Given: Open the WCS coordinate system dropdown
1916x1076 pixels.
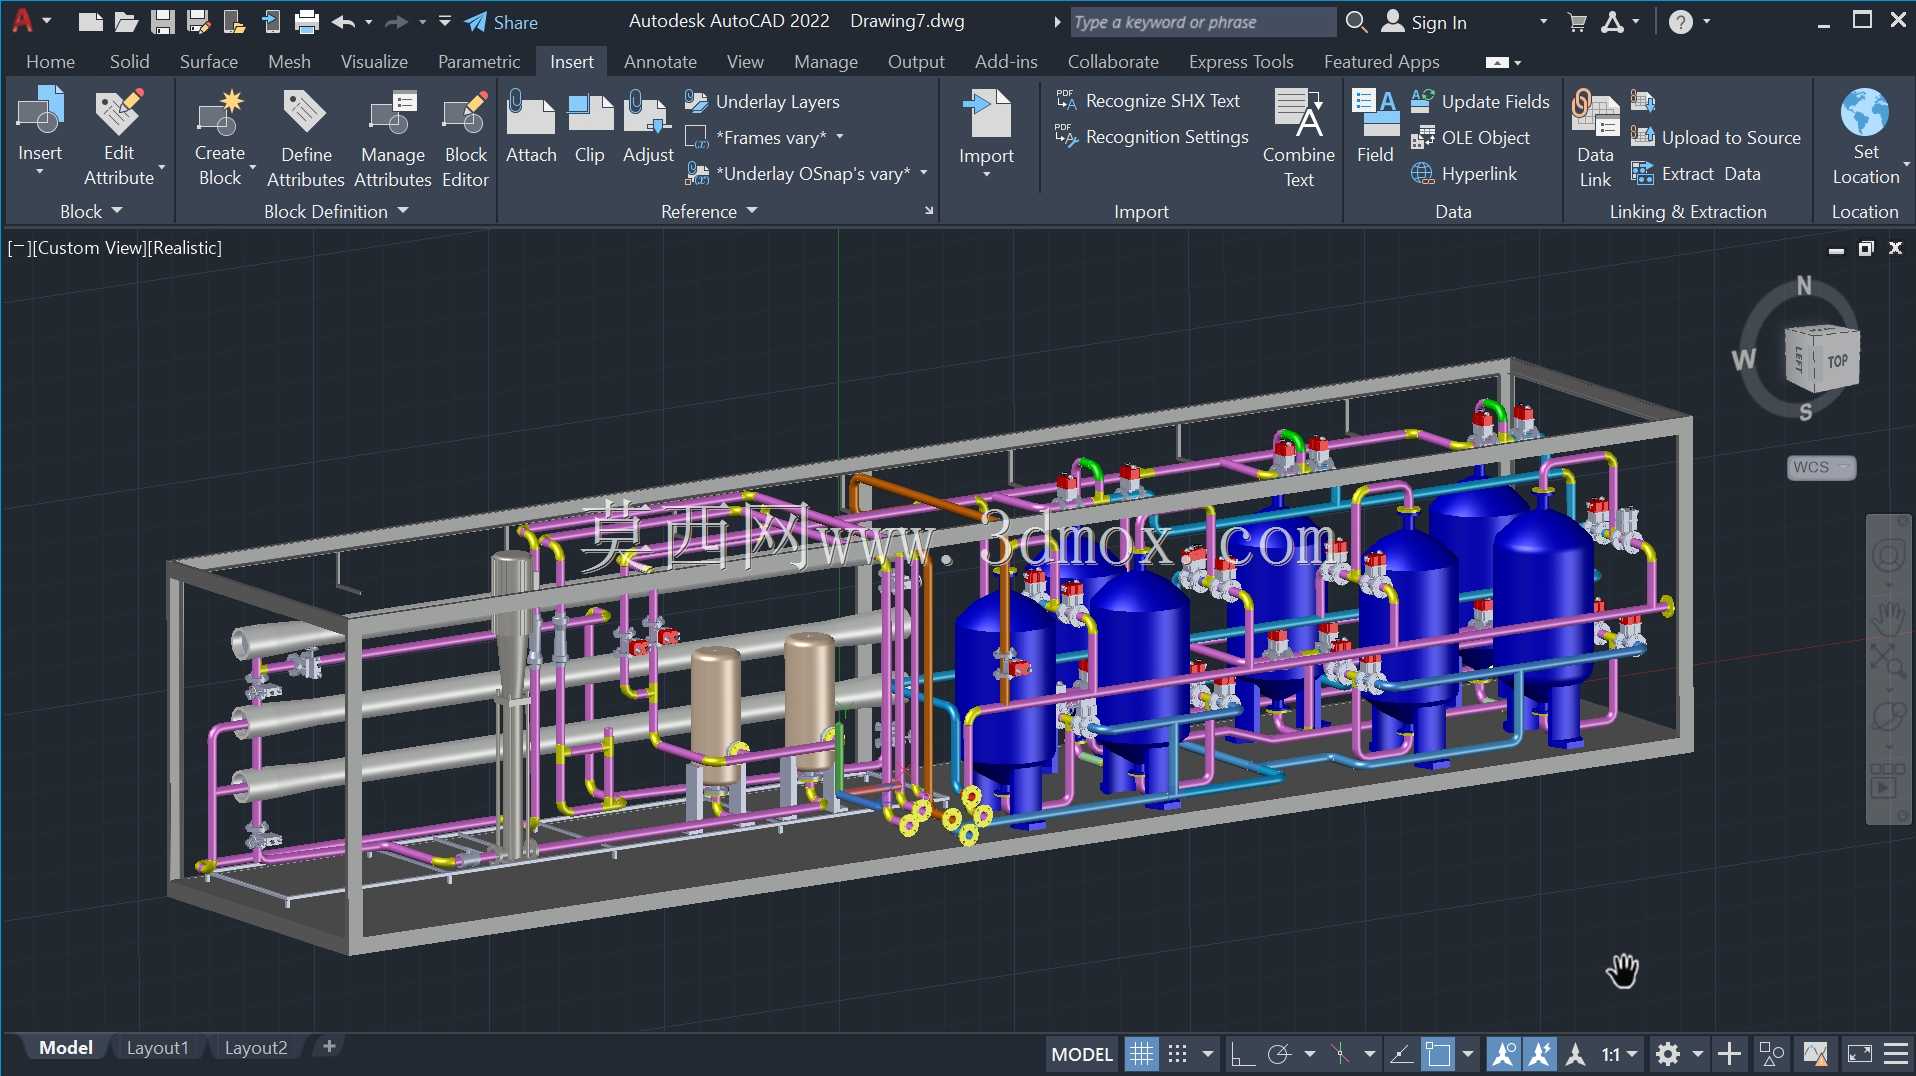Looking at the screenshot, I should pyautogui.click(x=1821, y=467).
